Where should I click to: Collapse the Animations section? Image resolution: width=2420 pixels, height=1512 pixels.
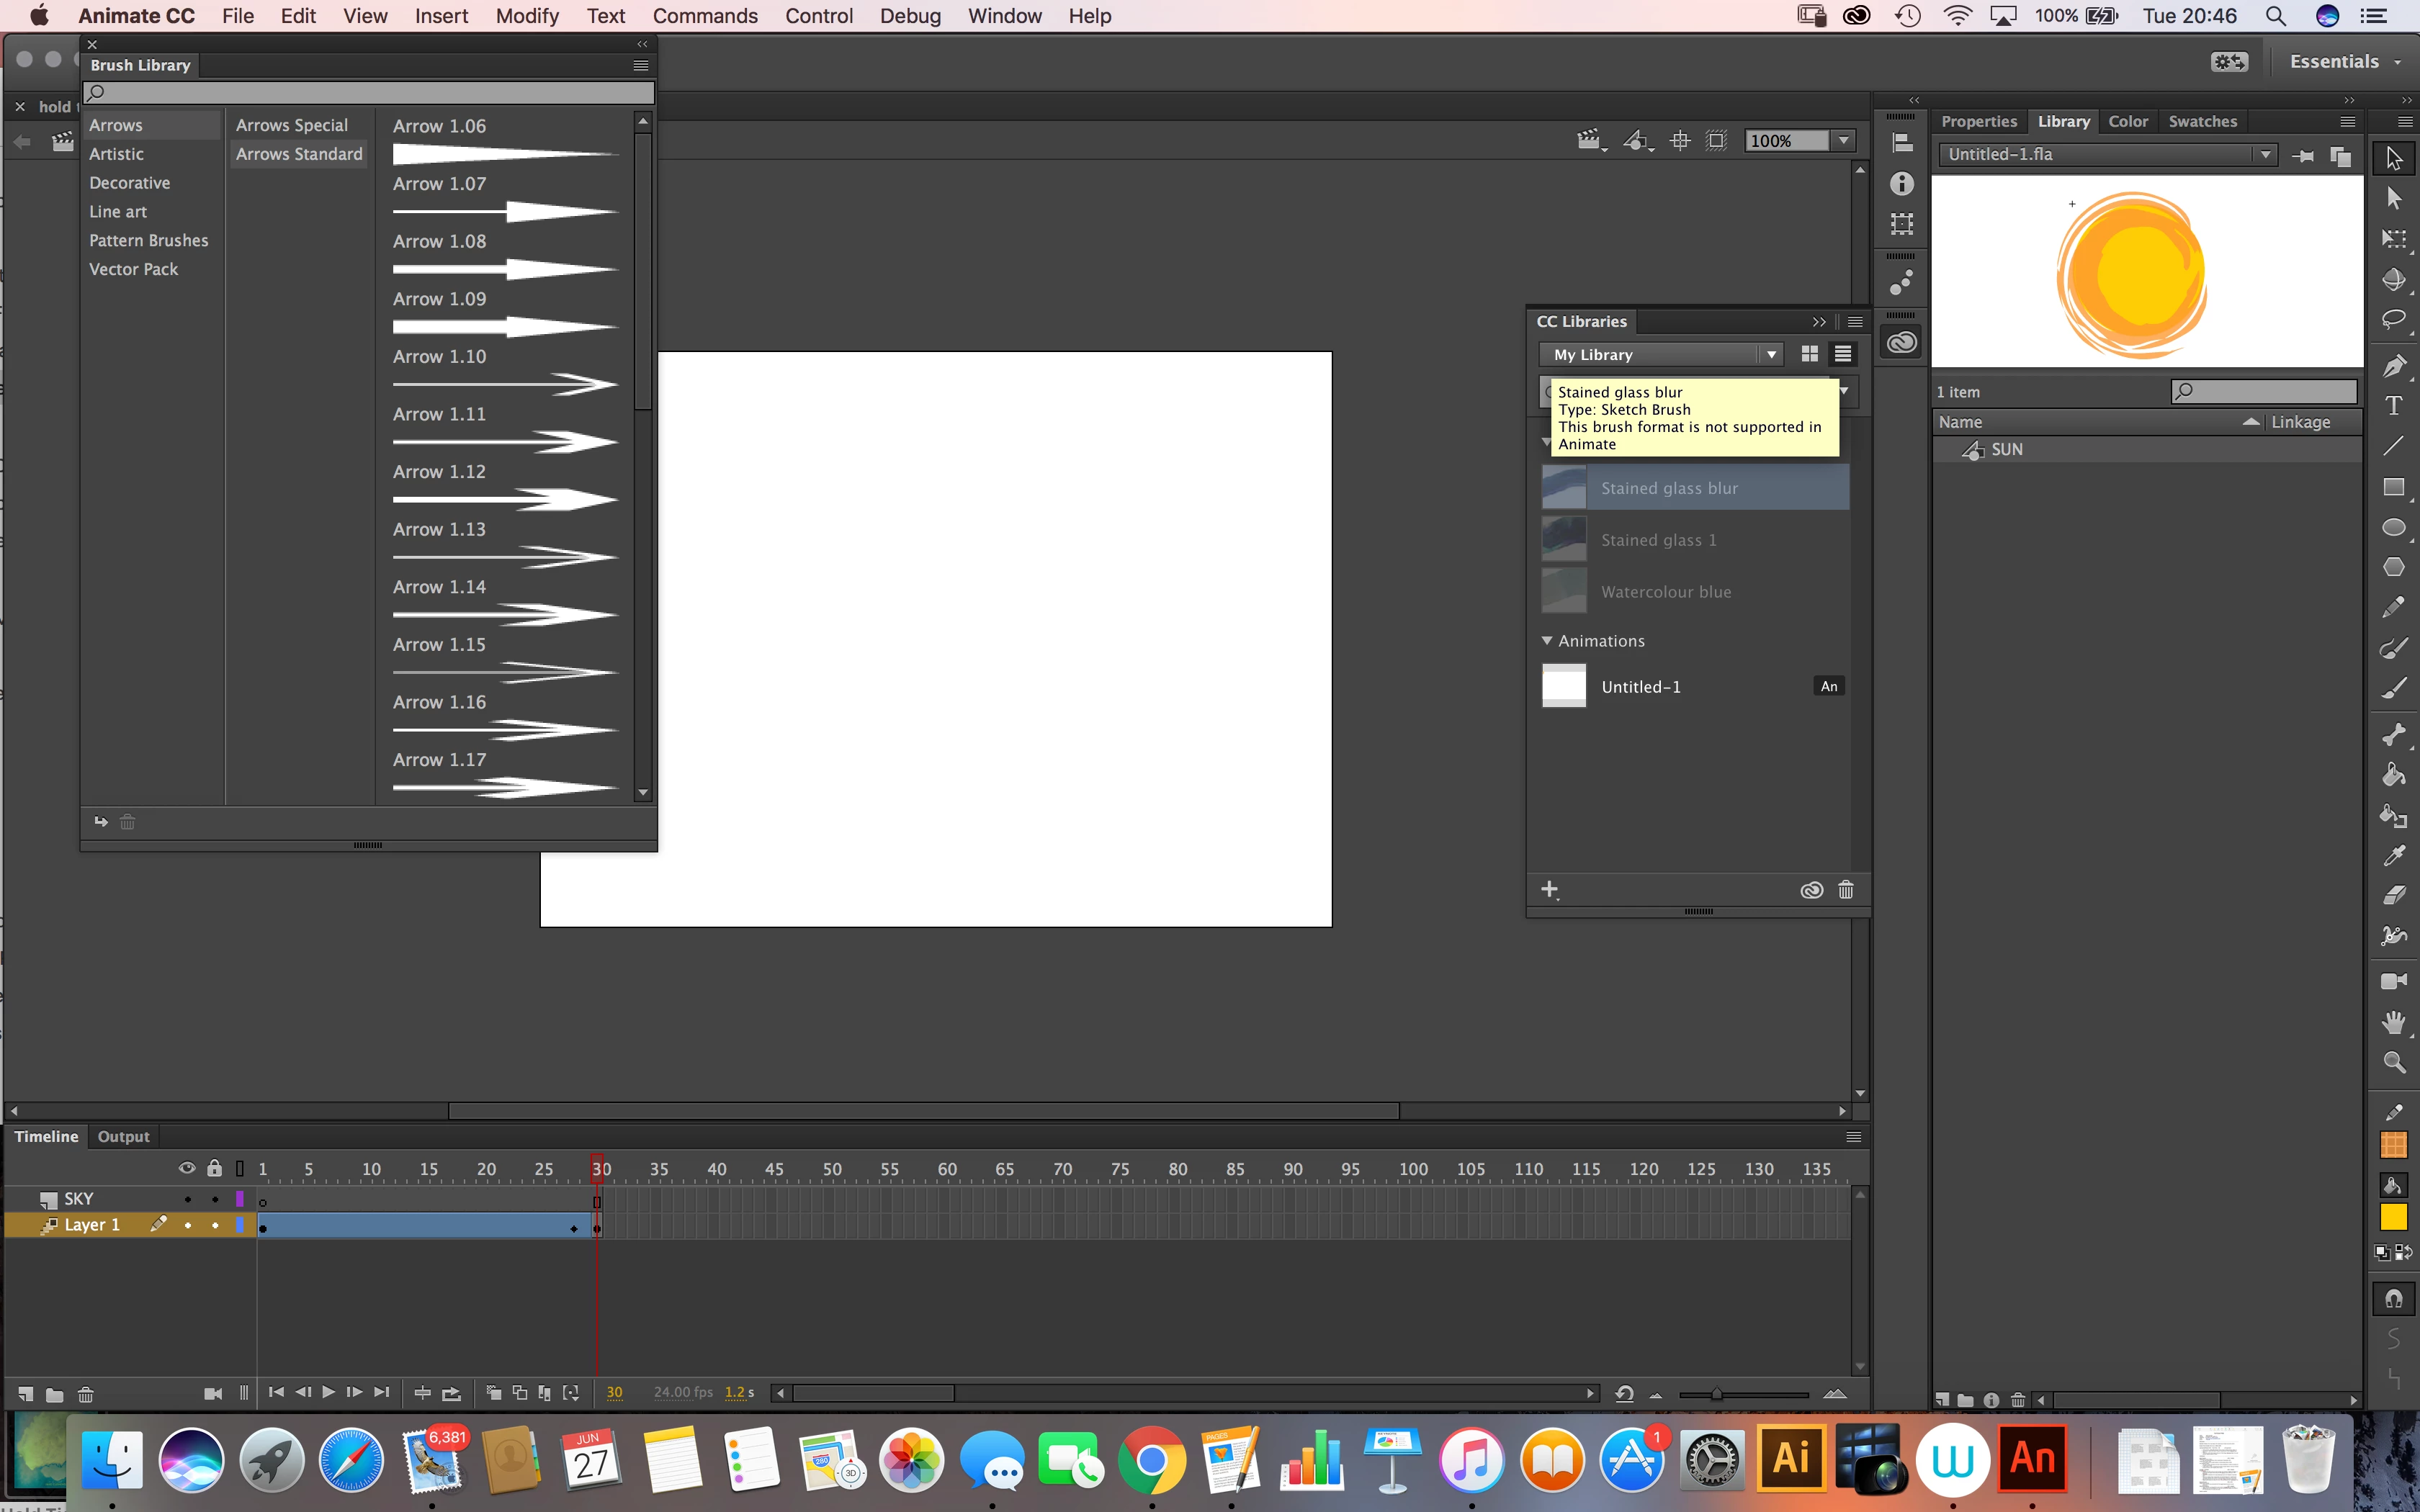coord(1547,641)
